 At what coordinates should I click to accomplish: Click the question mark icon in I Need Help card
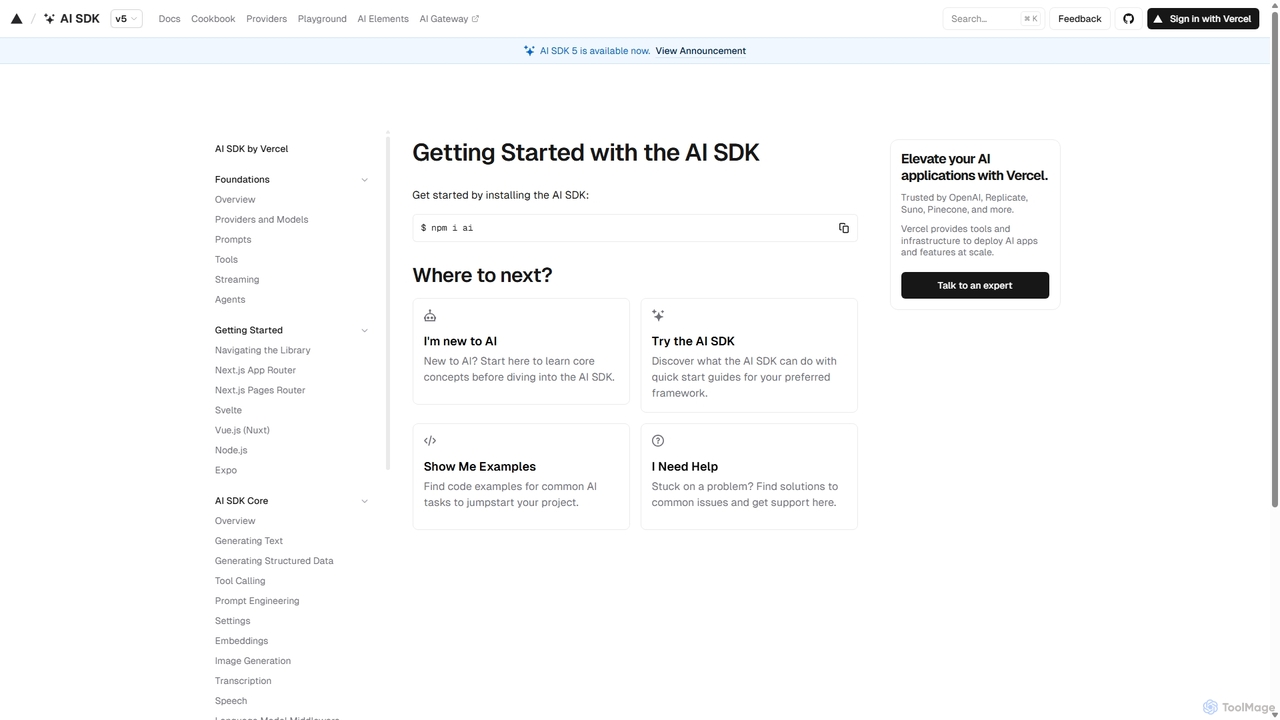coord(658,441)
